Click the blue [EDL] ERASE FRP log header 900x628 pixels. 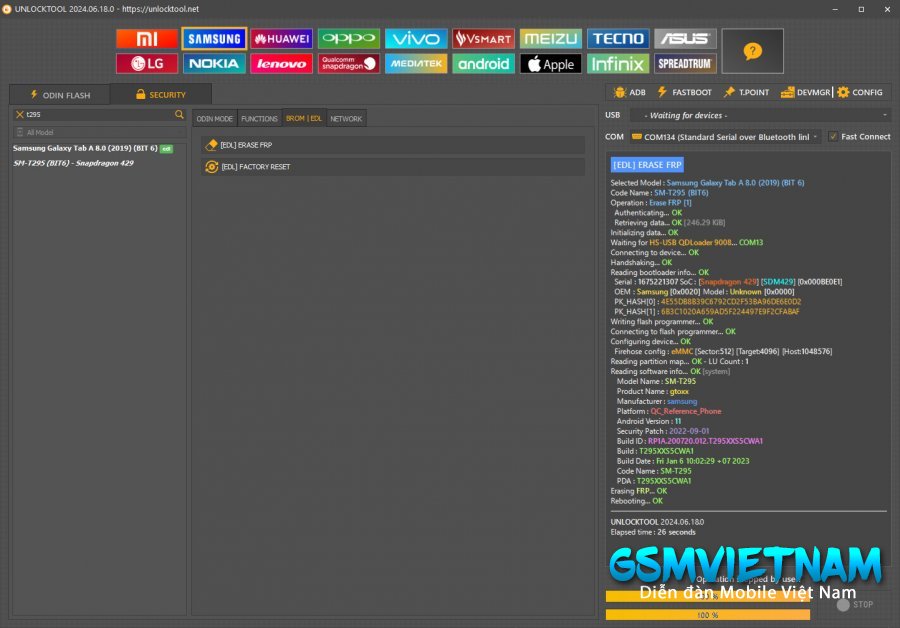coord(647,165)
